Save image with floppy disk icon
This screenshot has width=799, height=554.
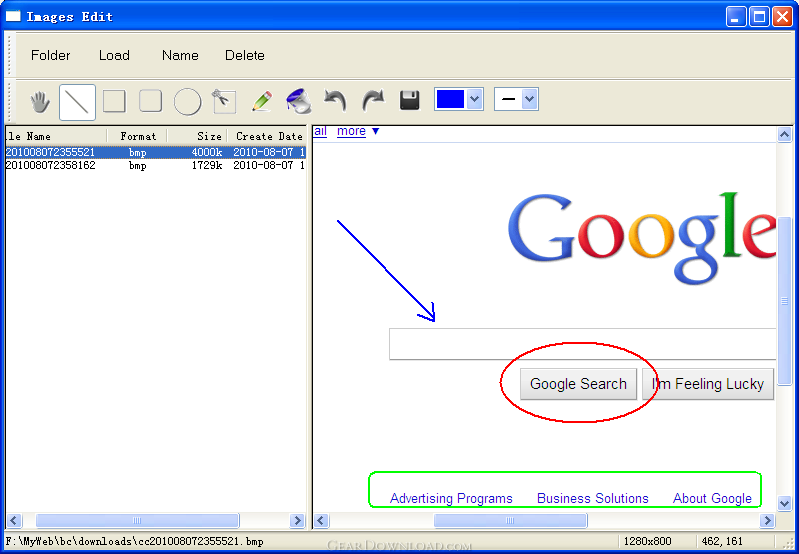click(x=409, y=100)
